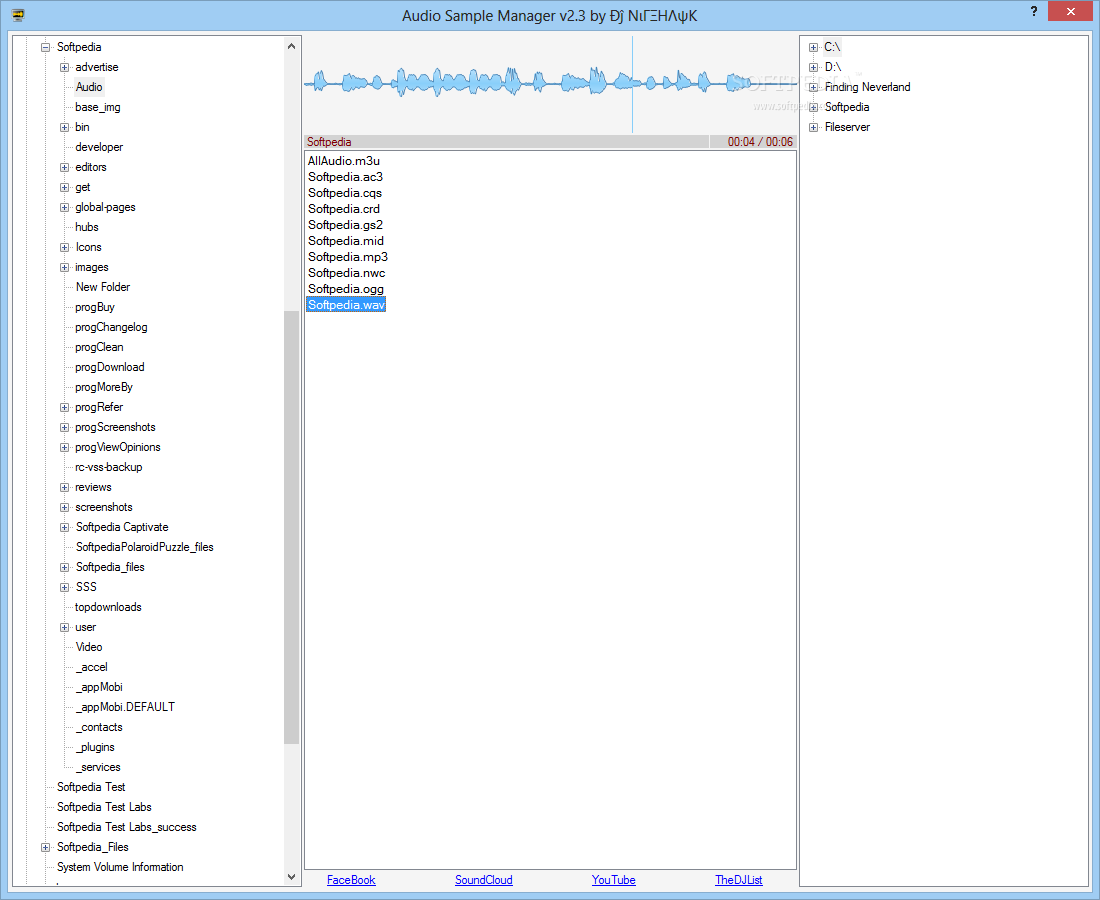Open the FaceBook link
Viewport: 1100px width, 900px height.
tap(351, 880)
